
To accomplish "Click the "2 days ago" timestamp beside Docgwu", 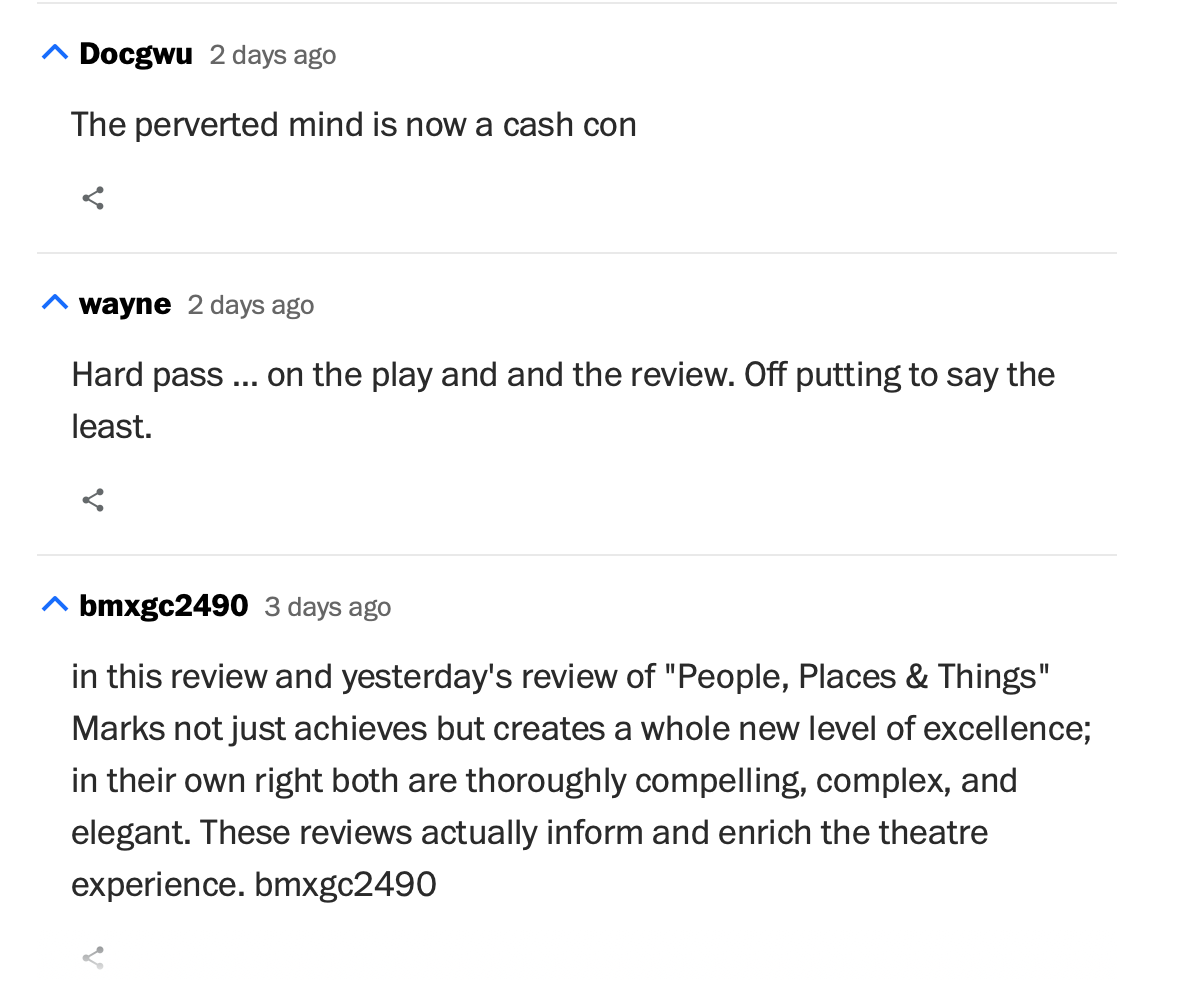I will [x=273, y=55].
